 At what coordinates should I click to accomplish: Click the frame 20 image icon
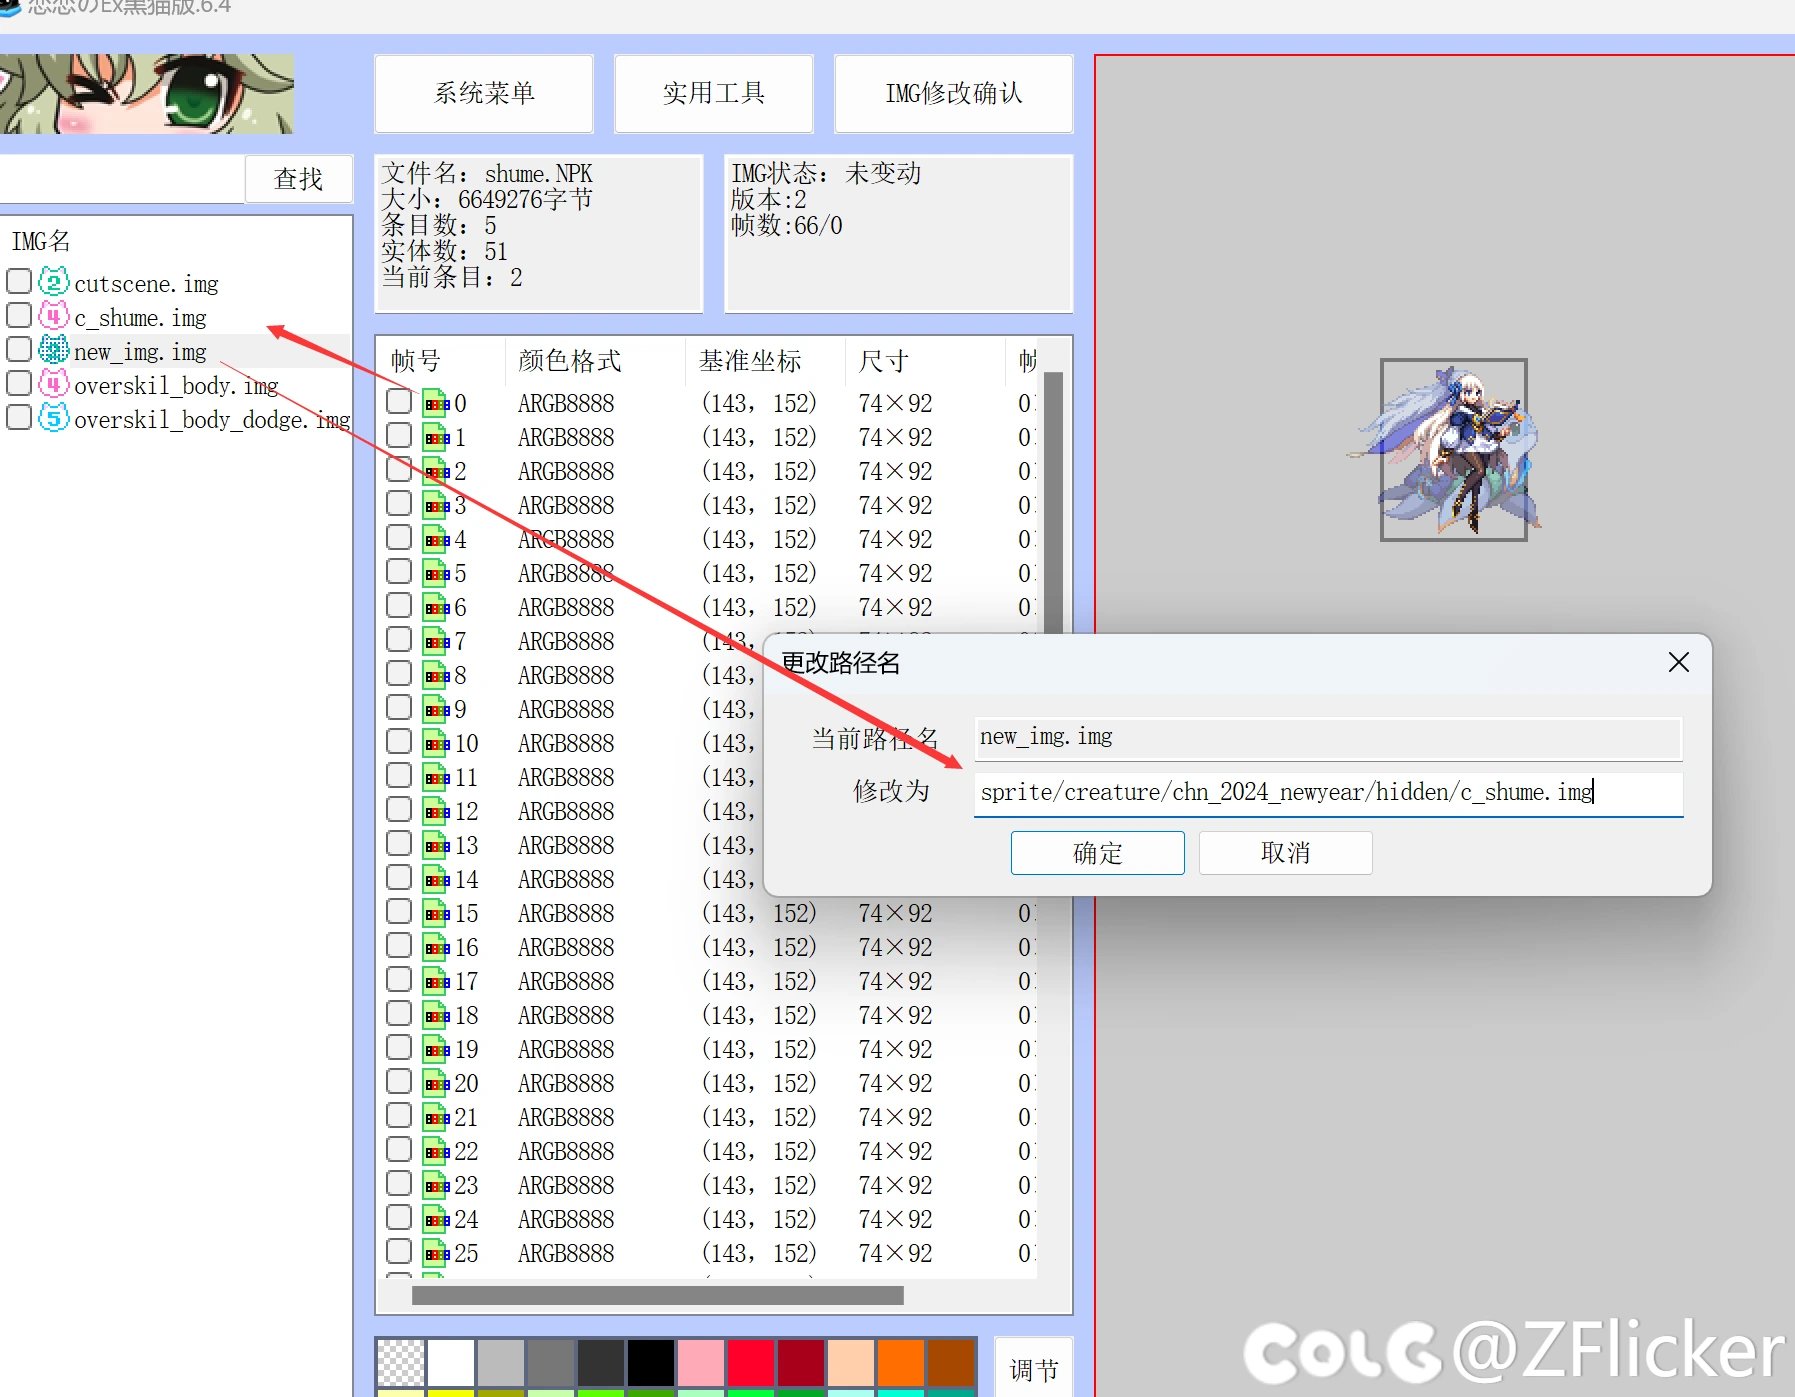[x=435, y=1083]
